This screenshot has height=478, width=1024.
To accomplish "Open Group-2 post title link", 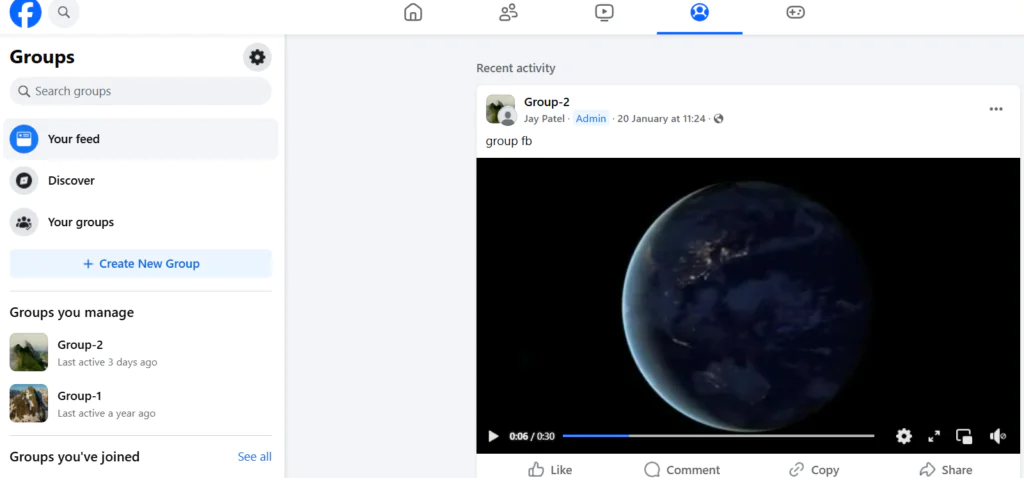I will (x=547, y=102).
